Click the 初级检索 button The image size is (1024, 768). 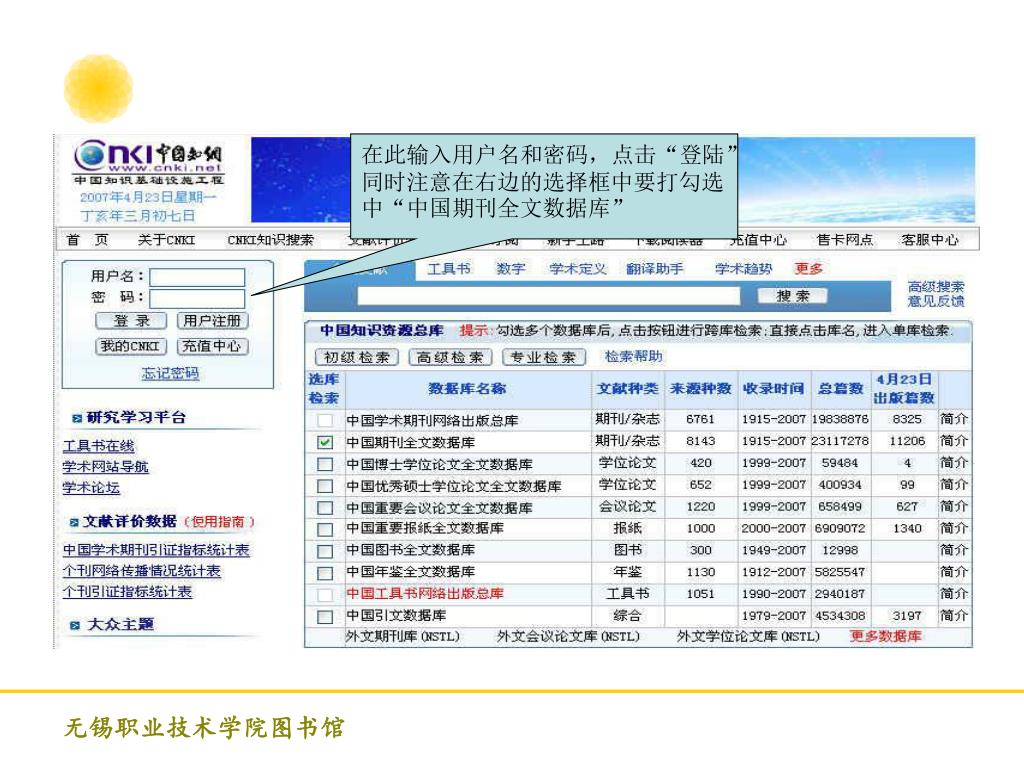click(357, 357)
